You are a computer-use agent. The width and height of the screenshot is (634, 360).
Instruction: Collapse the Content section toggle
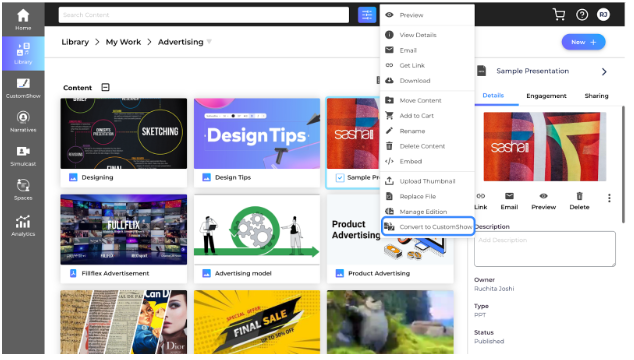106,87
